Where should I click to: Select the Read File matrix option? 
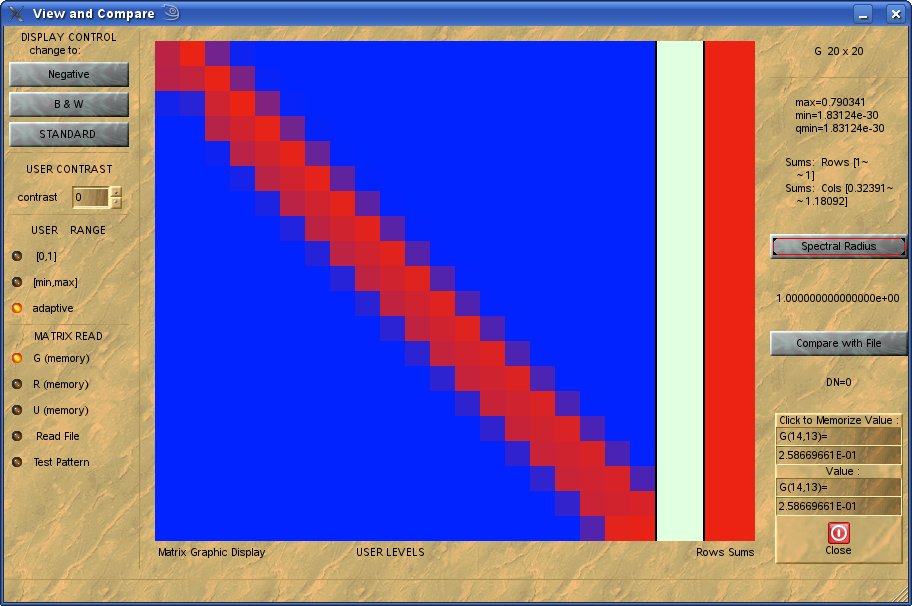point(17,436)
